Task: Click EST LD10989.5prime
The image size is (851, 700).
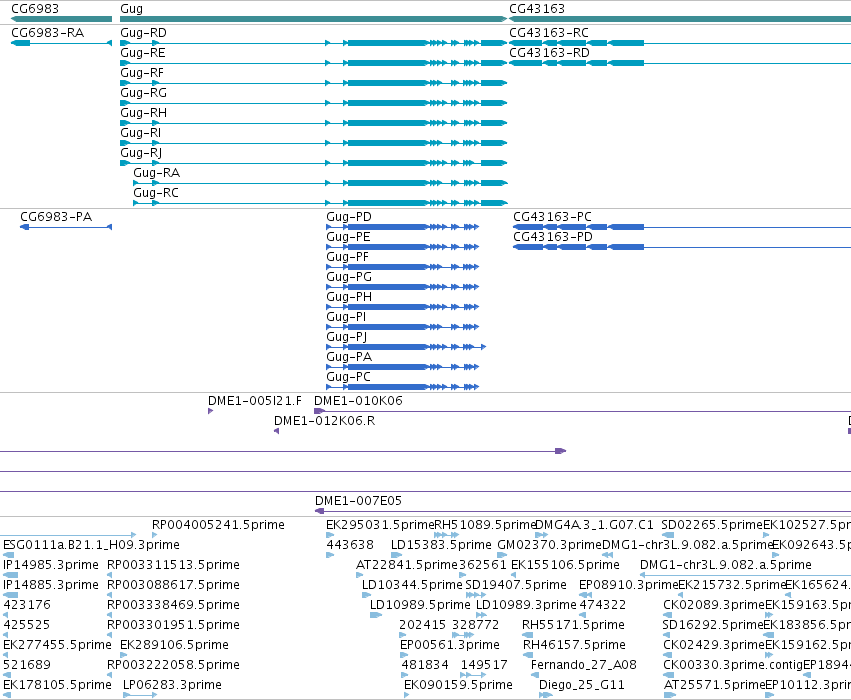Action: click(420, 605)
